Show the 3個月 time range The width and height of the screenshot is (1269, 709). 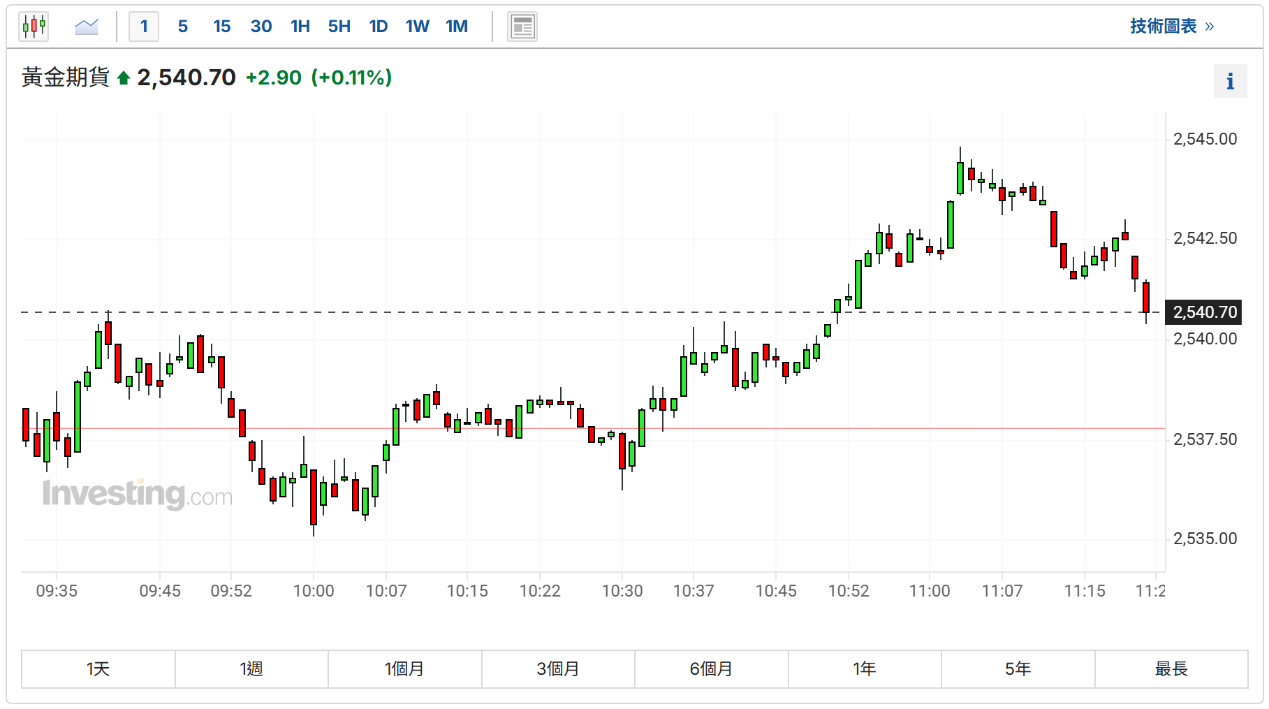coord(558,669)
